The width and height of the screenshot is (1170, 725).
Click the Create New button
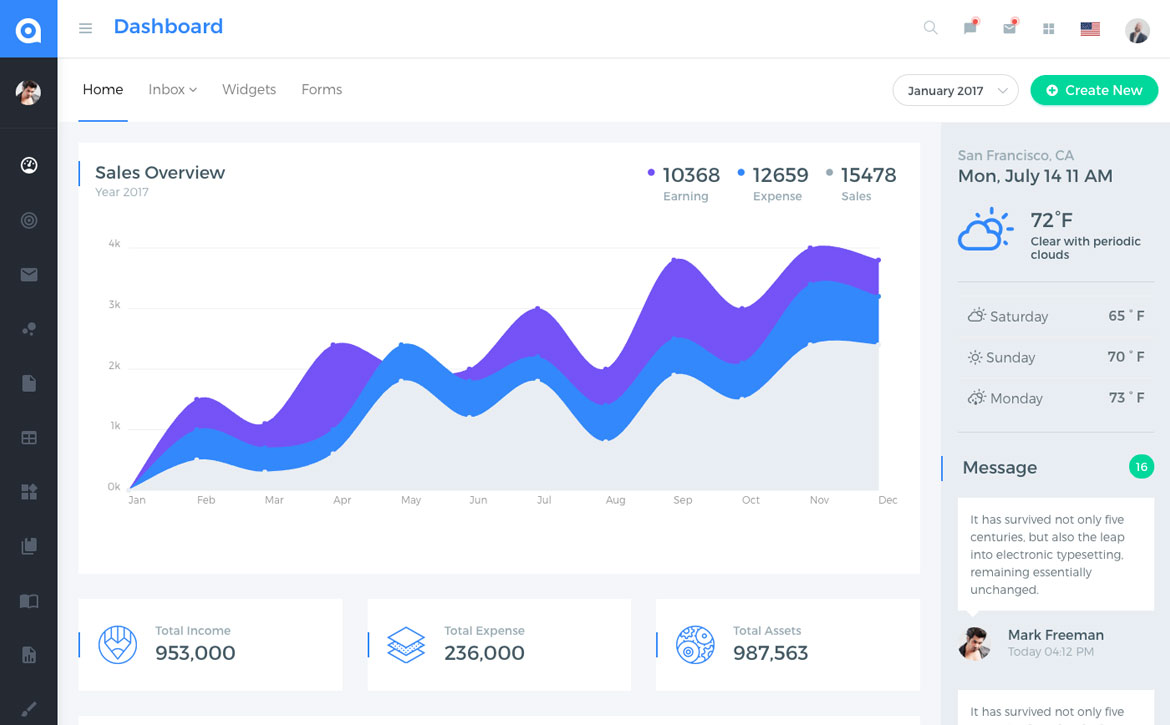point(1094,90)
